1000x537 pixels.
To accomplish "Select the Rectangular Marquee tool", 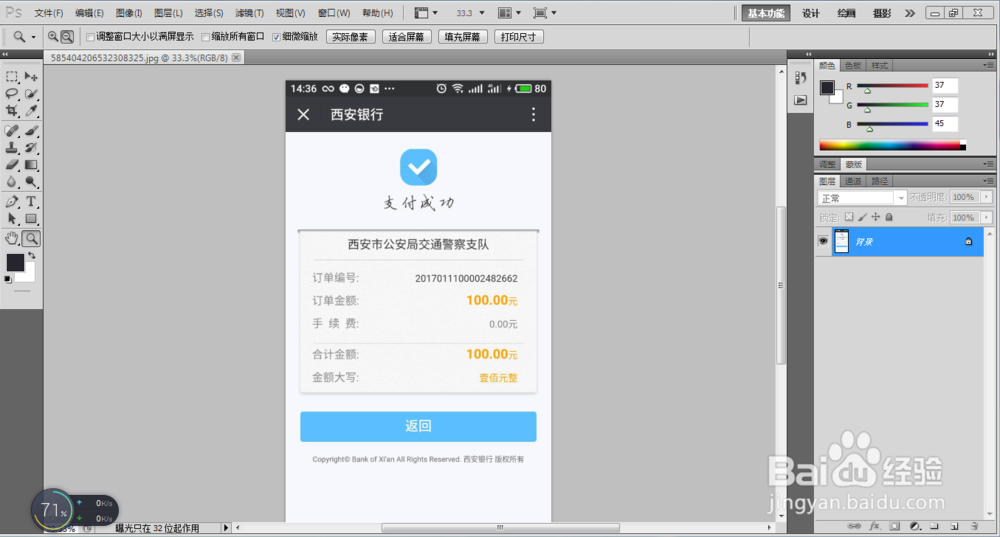I will coord(12,77).
